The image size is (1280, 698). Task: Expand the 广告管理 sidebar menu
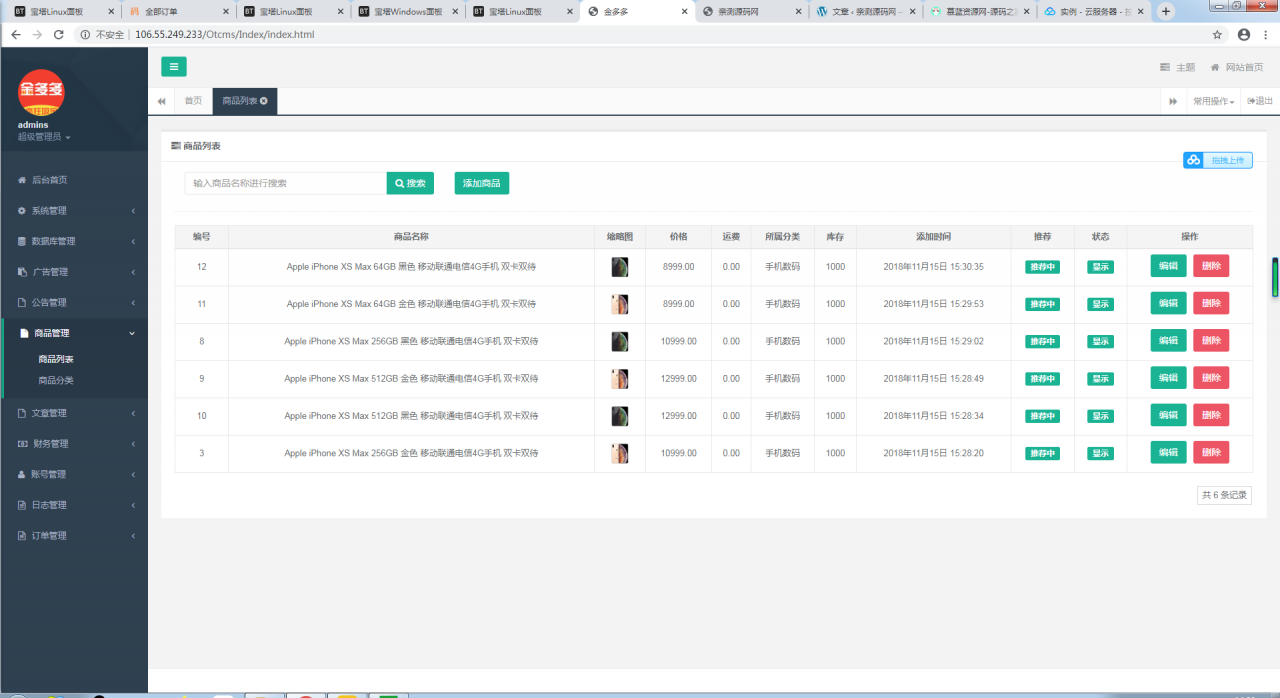tap(74, 272)
